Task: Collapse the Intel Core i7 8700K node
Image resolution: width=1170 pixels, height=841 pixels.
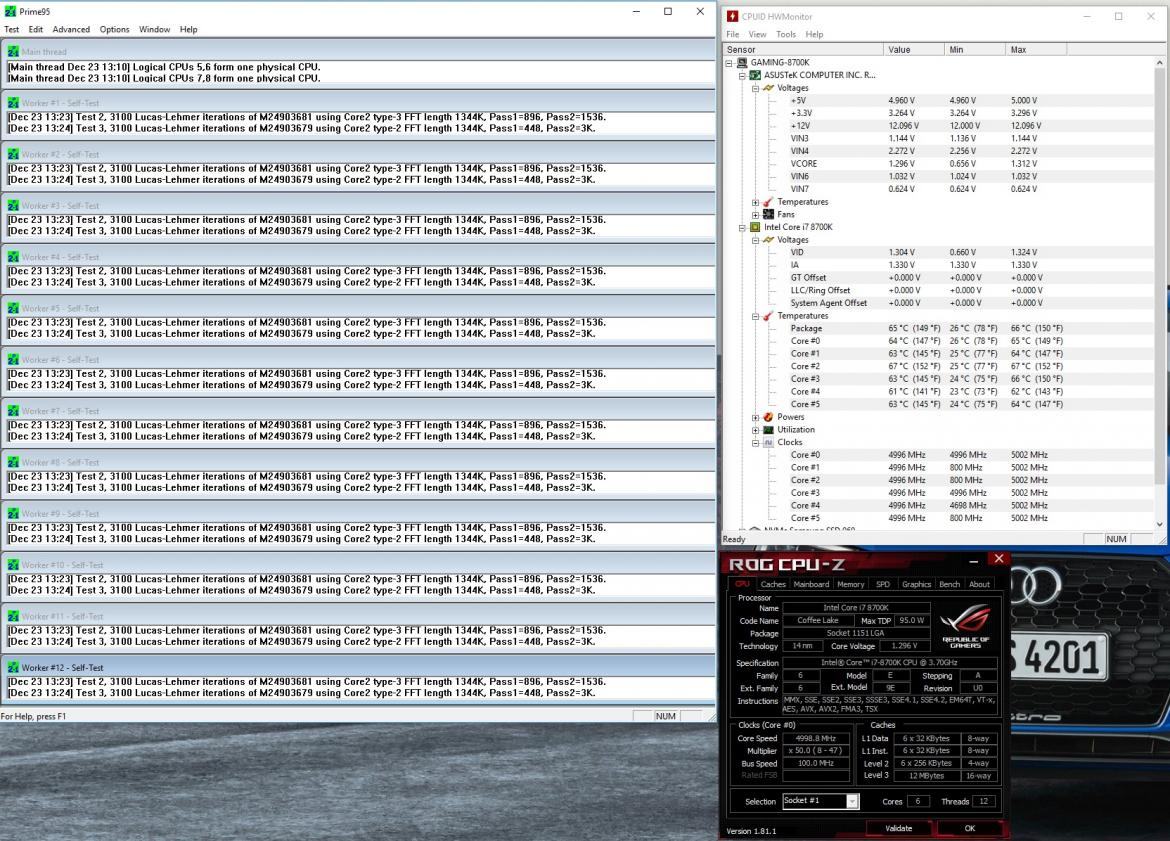Action: 742,228
